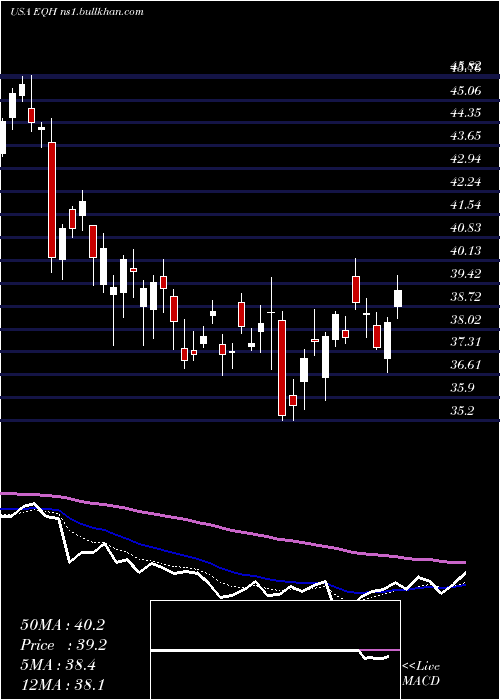The image size is (500, 700).
Task: Click the '<<Live MACD' label
Action: coord(421,673)
